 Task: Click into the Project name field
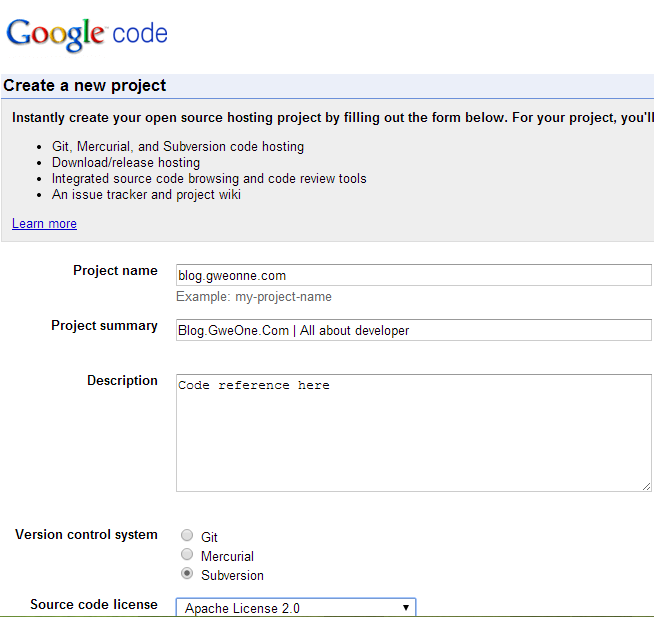413,275
